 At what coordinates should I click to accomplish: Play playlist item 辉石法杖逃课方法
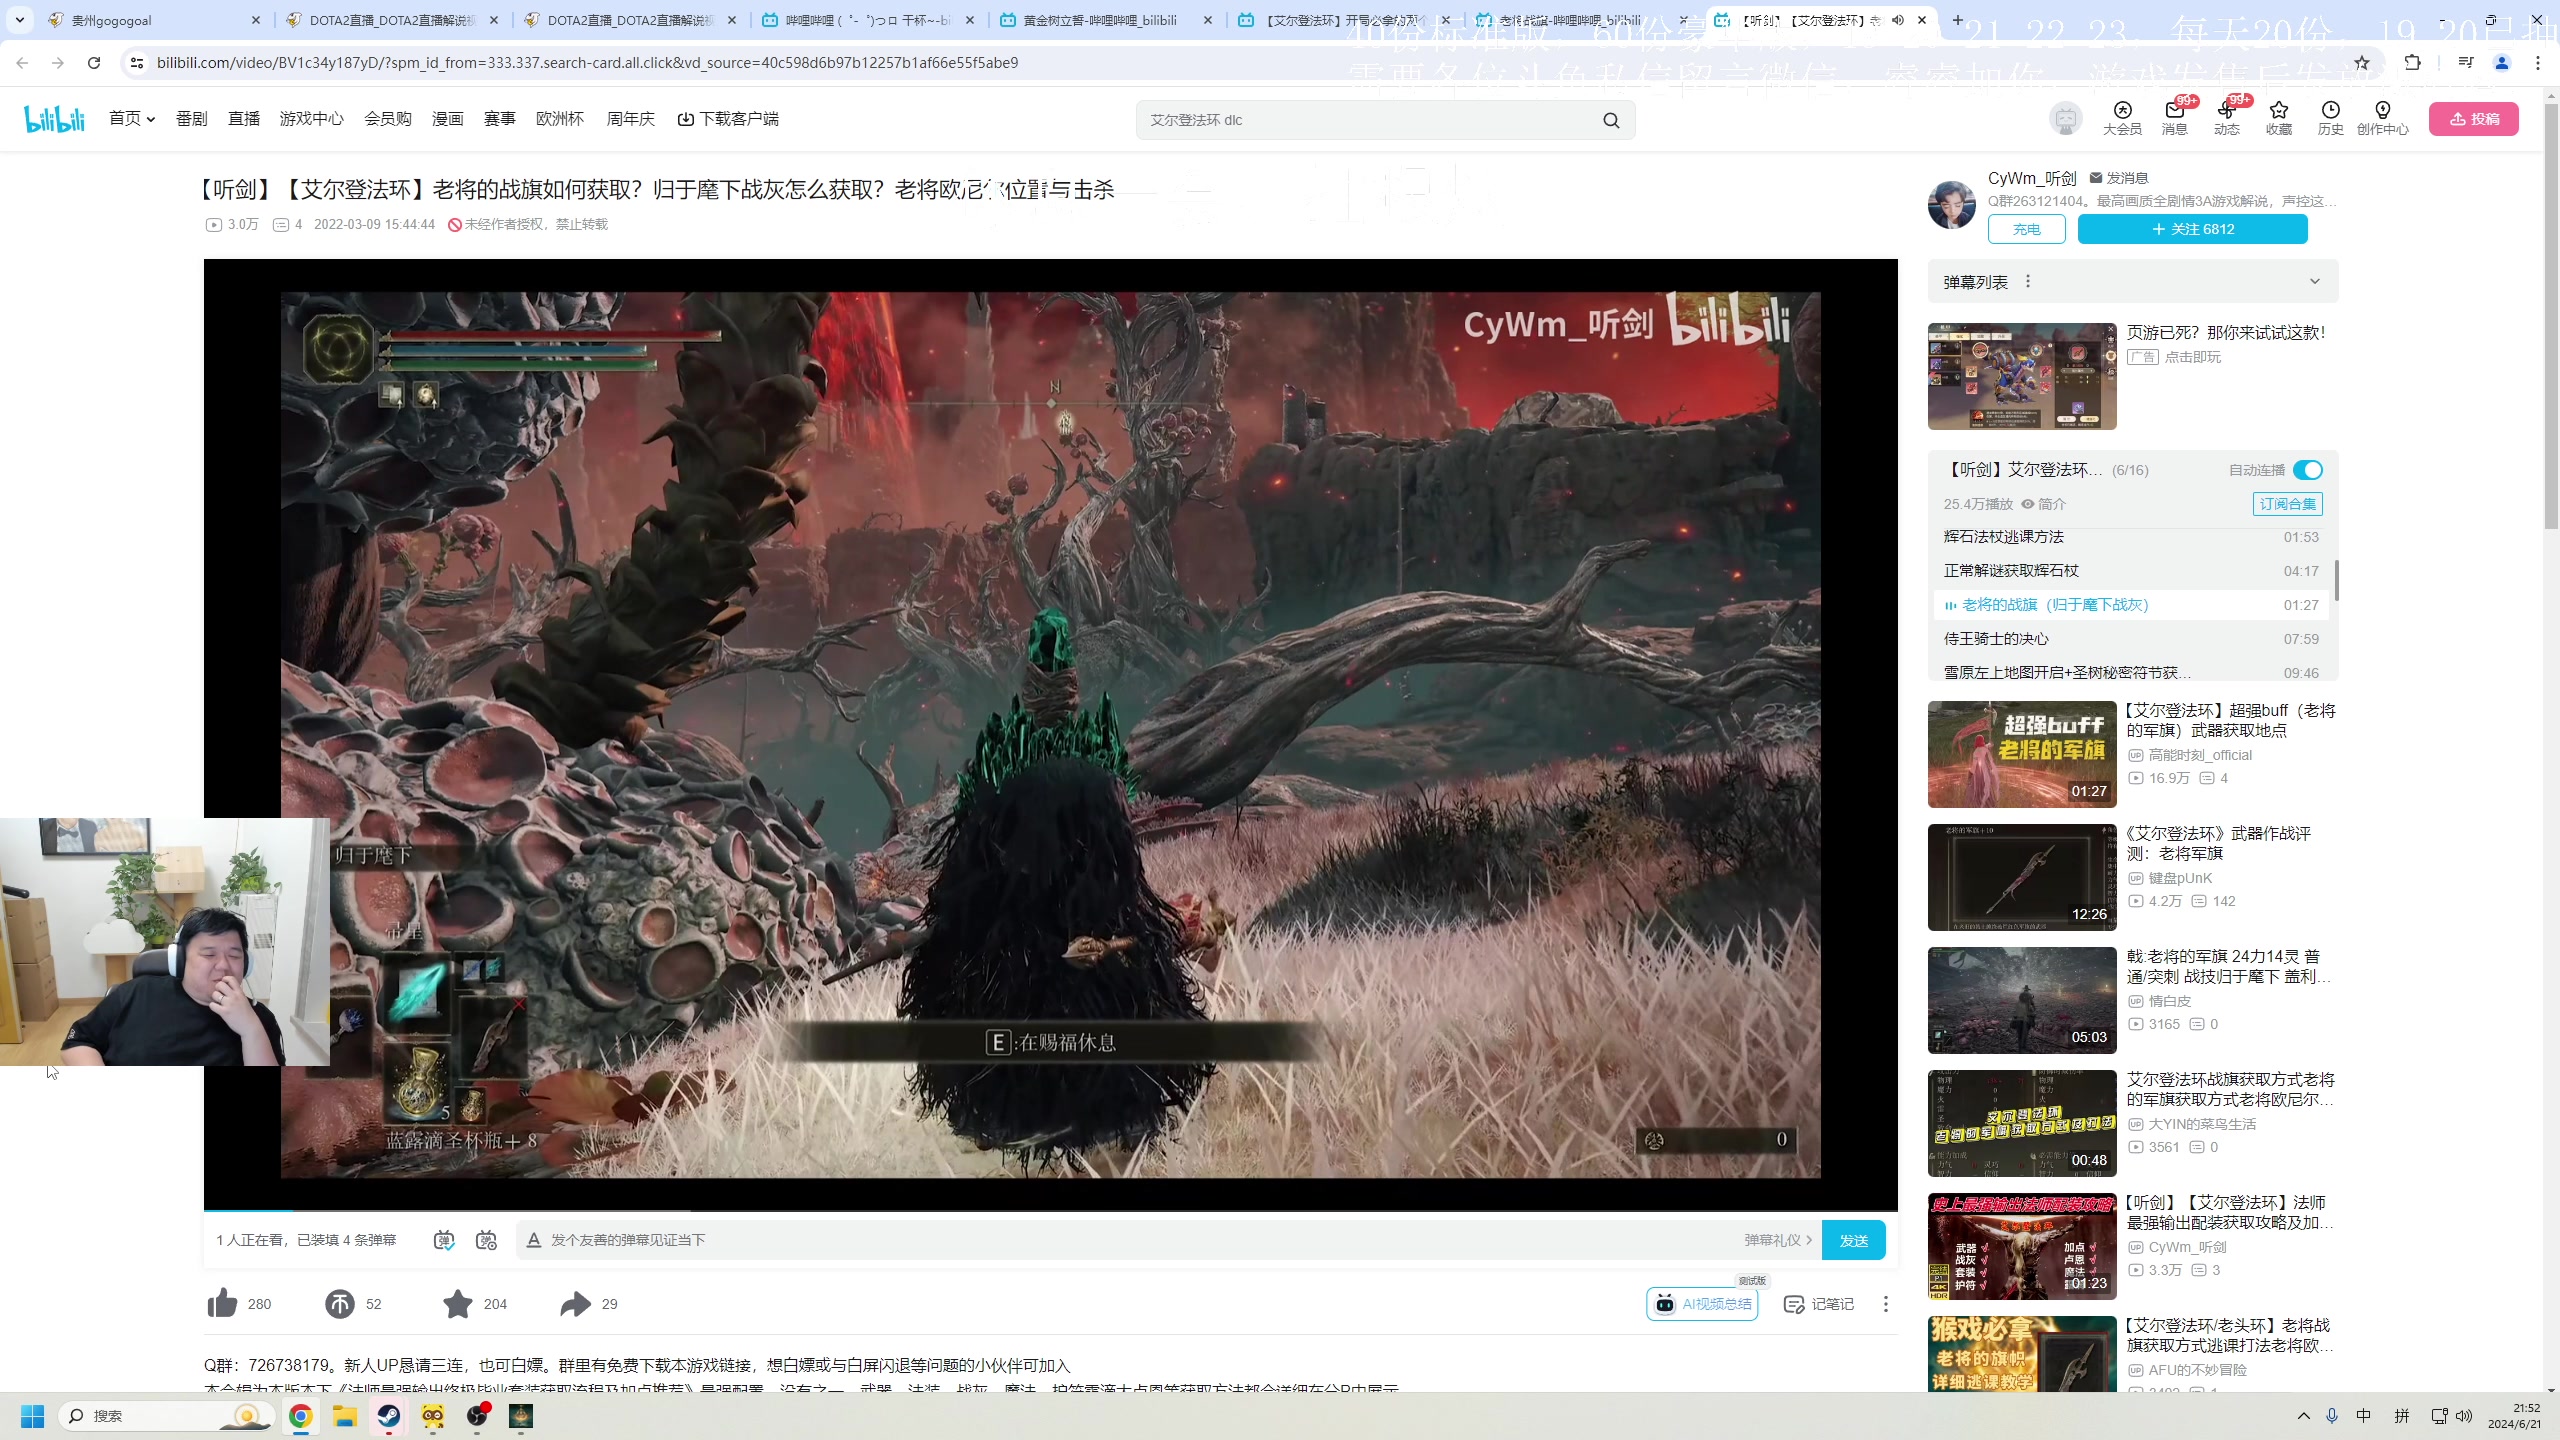click(x=2131, y=537)
